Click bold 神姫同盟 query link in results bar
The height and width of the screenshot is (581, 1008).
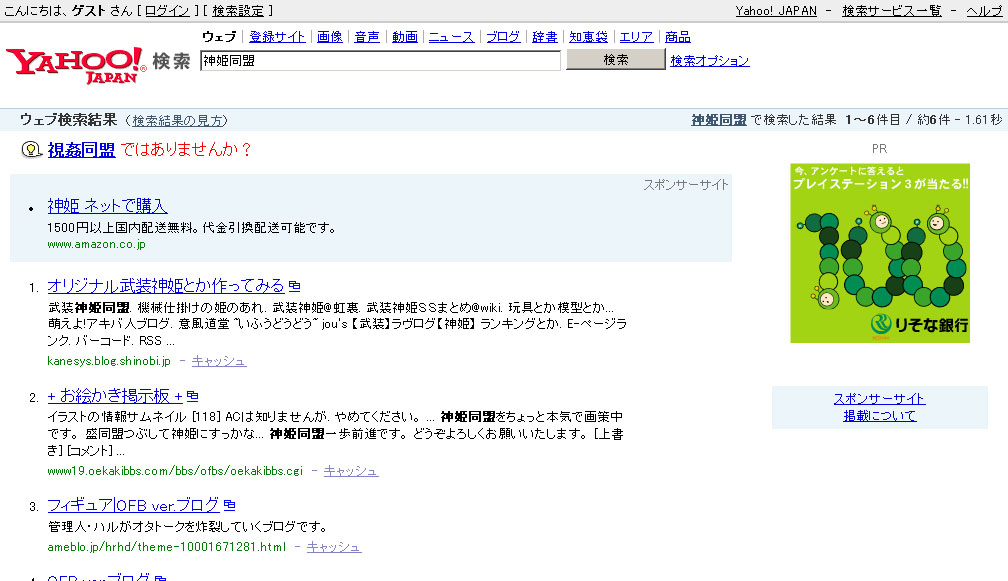[x=719, y=120]
